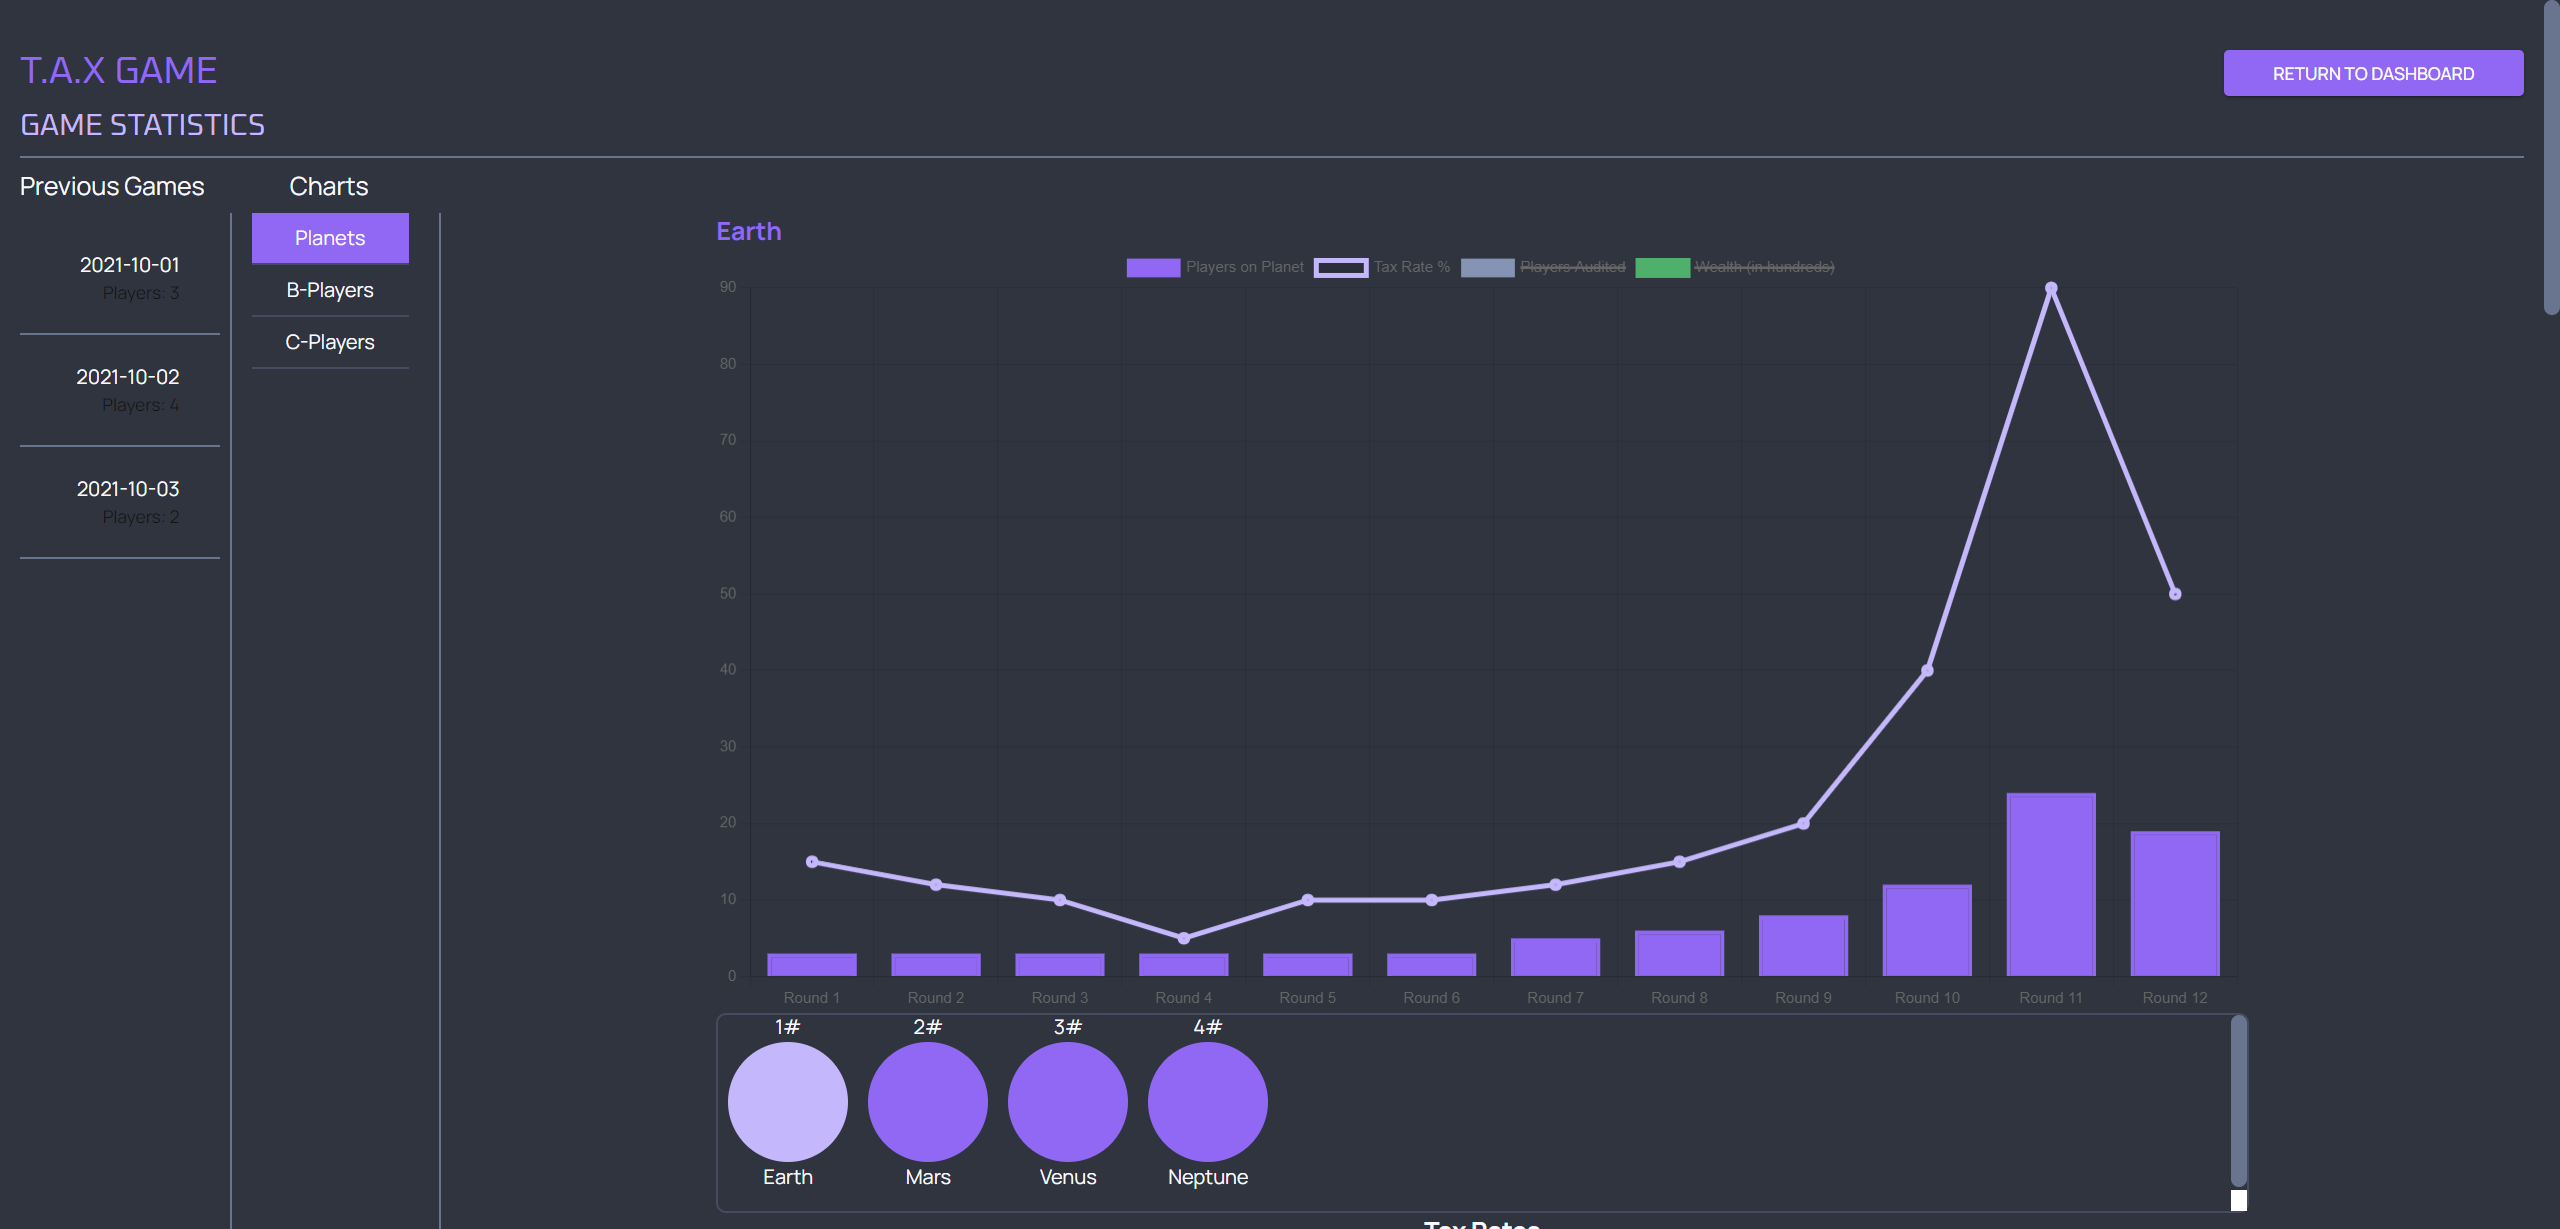Image resolution: width=2560 pixels, height=1229 pixels.
Task: Click the Round 11 players bar
Action: click(x=2051, y=884)
